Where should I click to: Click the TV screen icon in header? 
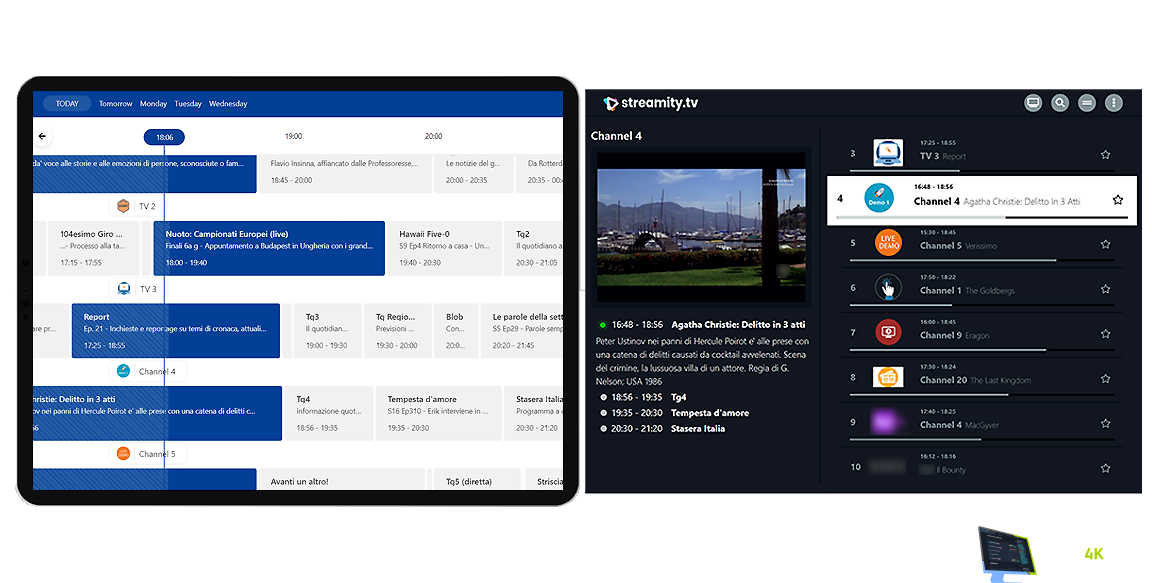click(1034, 103)
